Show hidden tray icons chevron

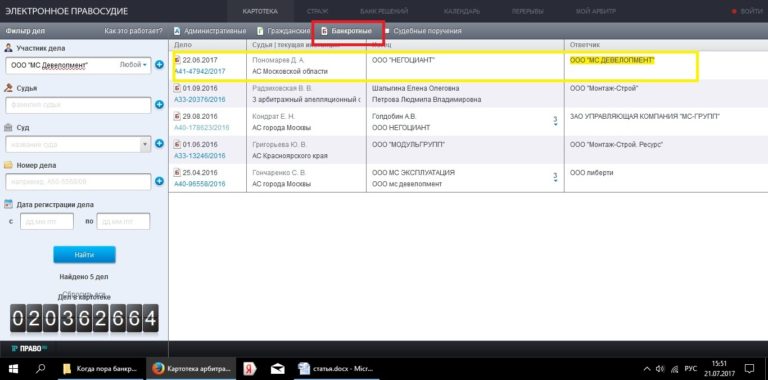[647, 369]
